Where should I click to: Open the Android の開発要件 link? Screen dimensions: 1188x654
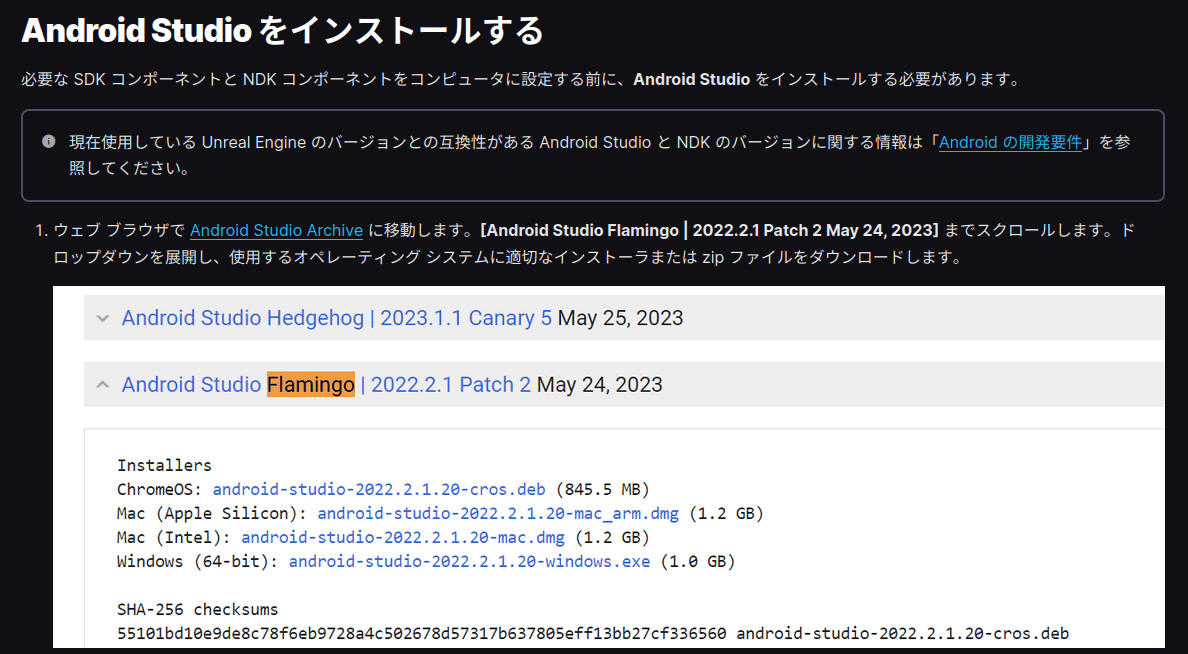point(1010,142)
